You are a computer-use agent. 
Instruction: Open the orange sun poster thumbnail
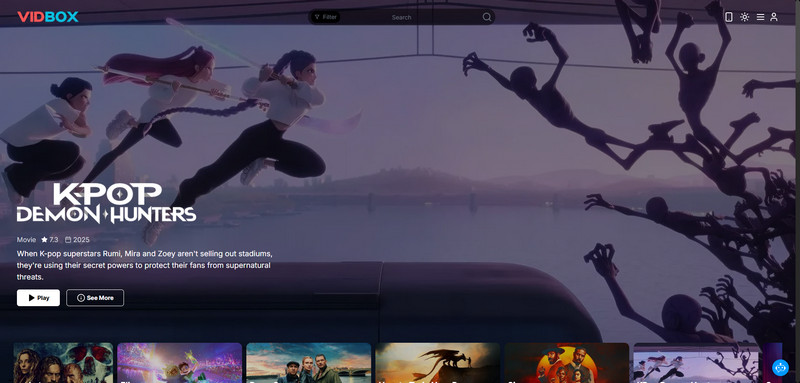click(x=567, y=363)
